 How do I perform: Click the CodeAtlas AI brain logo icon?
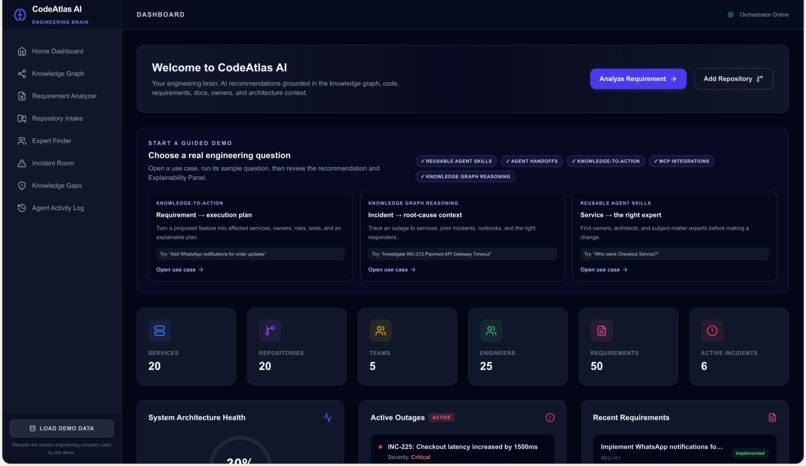20,15
